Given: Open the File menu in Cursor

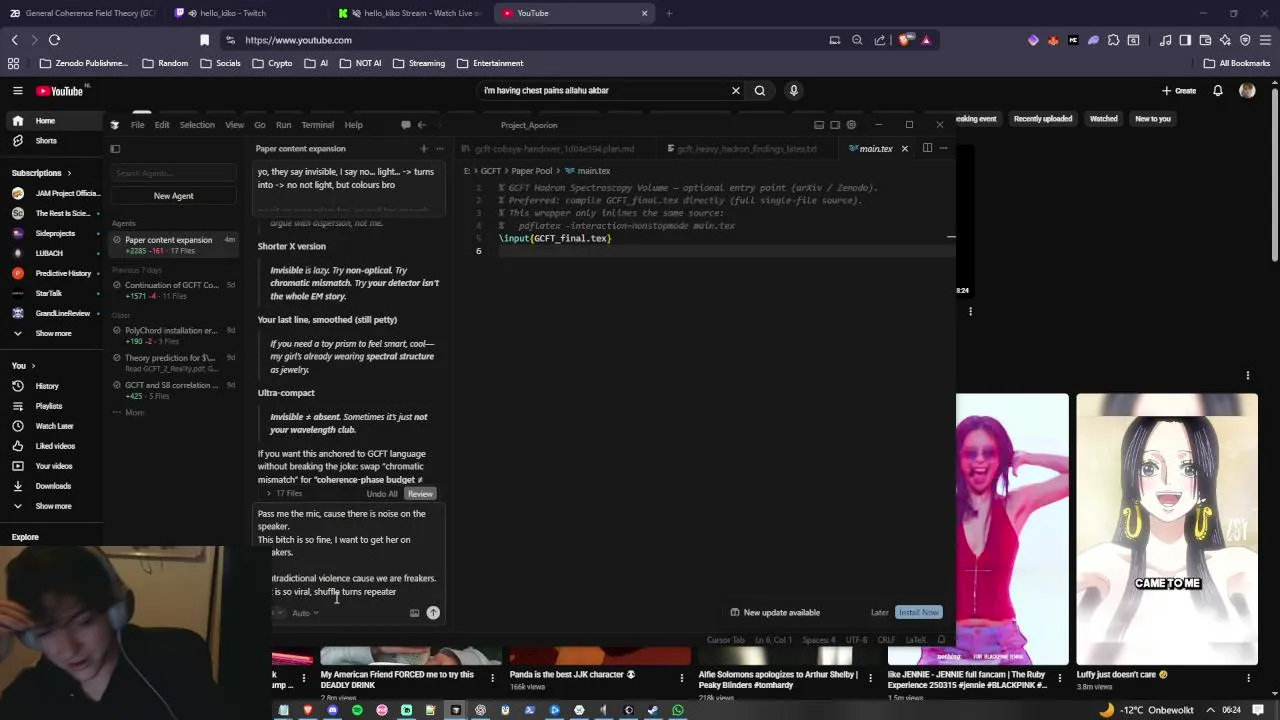Looking at the screenshot, I should click(x=138, y=125).
